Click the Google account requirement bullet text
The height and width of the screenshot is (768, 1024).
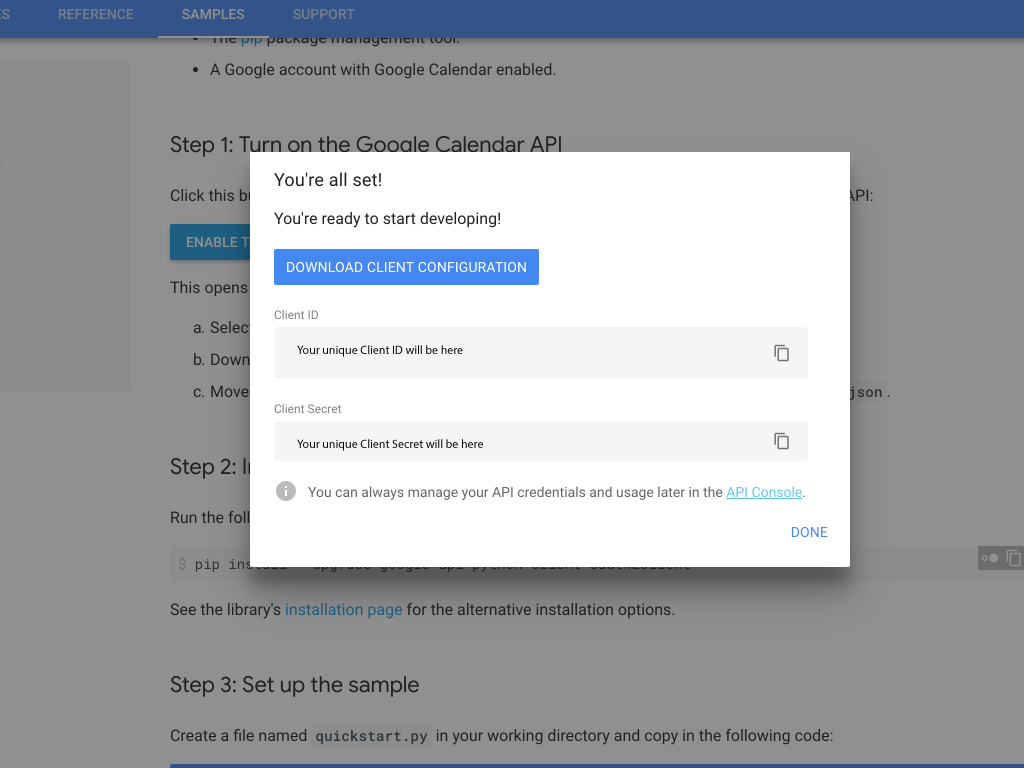coord(383,70)
